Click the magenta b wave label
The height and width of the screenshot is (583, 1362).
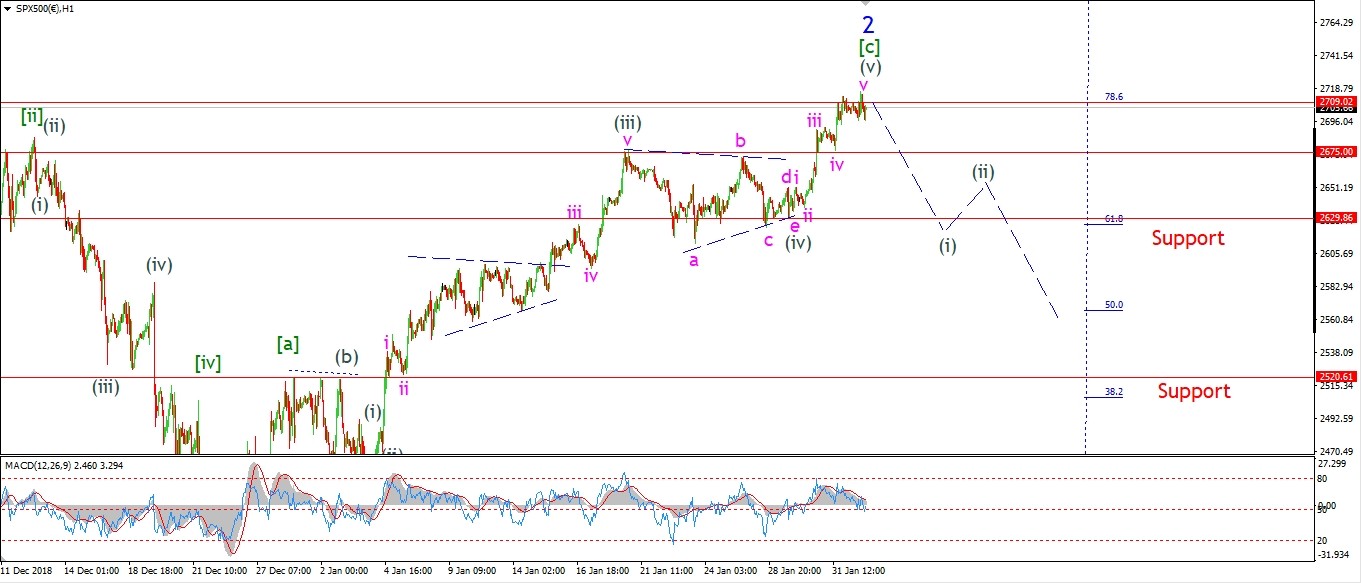[x=740, y=141]
